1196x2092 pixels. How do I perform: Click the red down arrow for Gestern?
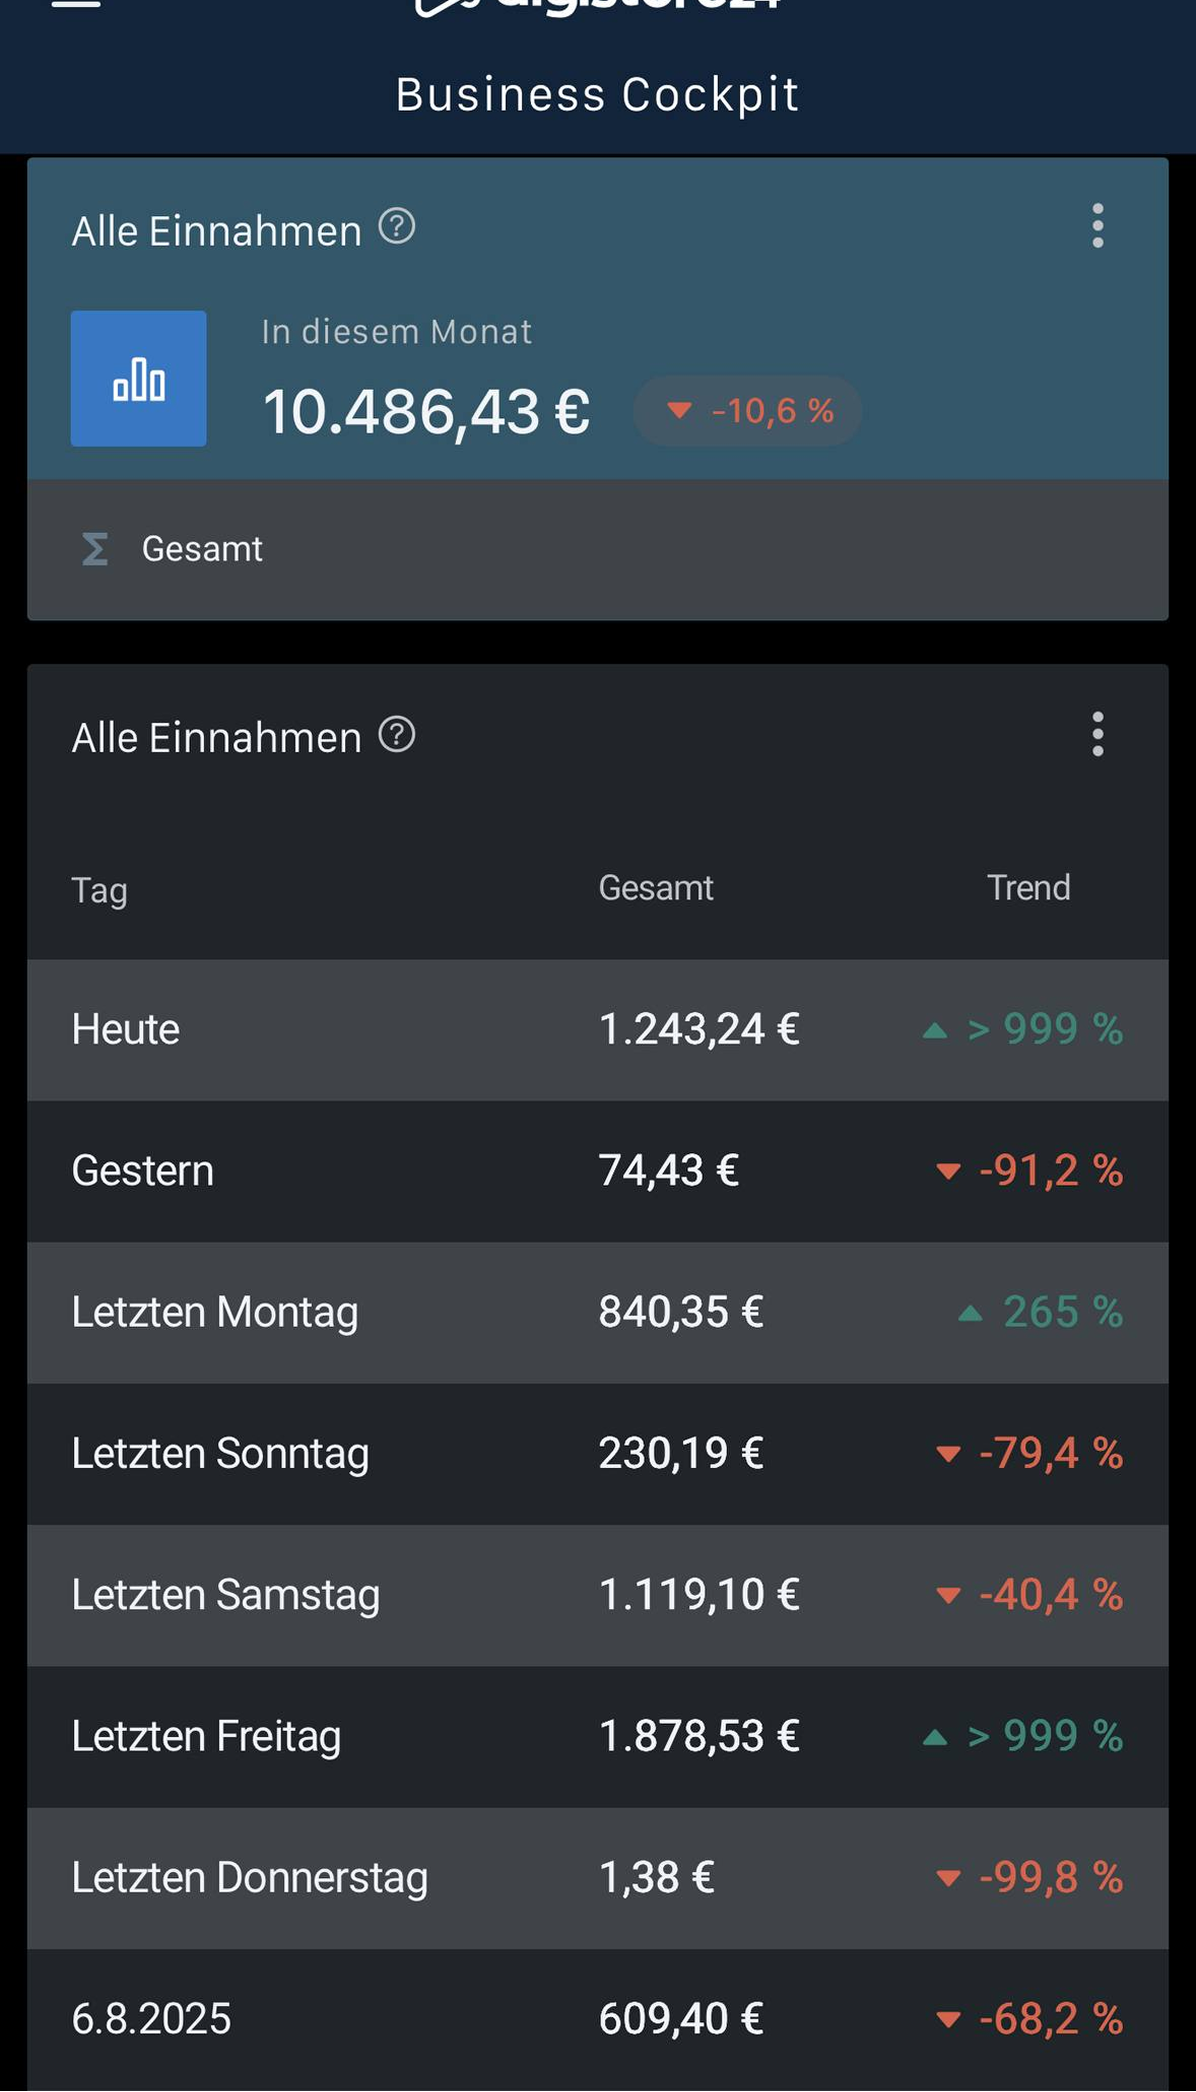(x=948, y=1172)
